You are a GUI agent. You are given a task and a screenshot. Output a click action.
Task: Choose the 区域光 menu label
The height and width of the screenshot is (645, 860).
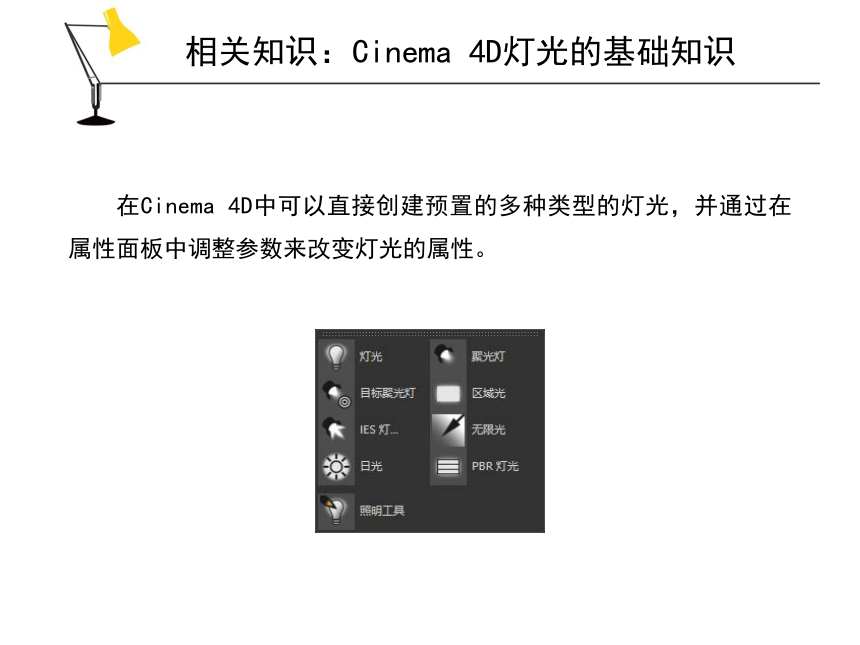coord(488,393)
